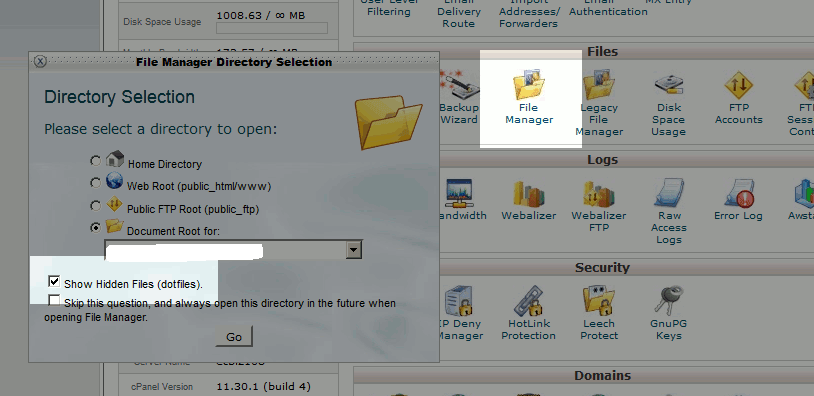The image size is (814, 396).
Task: Open the Webalizer FTP icon
Action: 599,194
